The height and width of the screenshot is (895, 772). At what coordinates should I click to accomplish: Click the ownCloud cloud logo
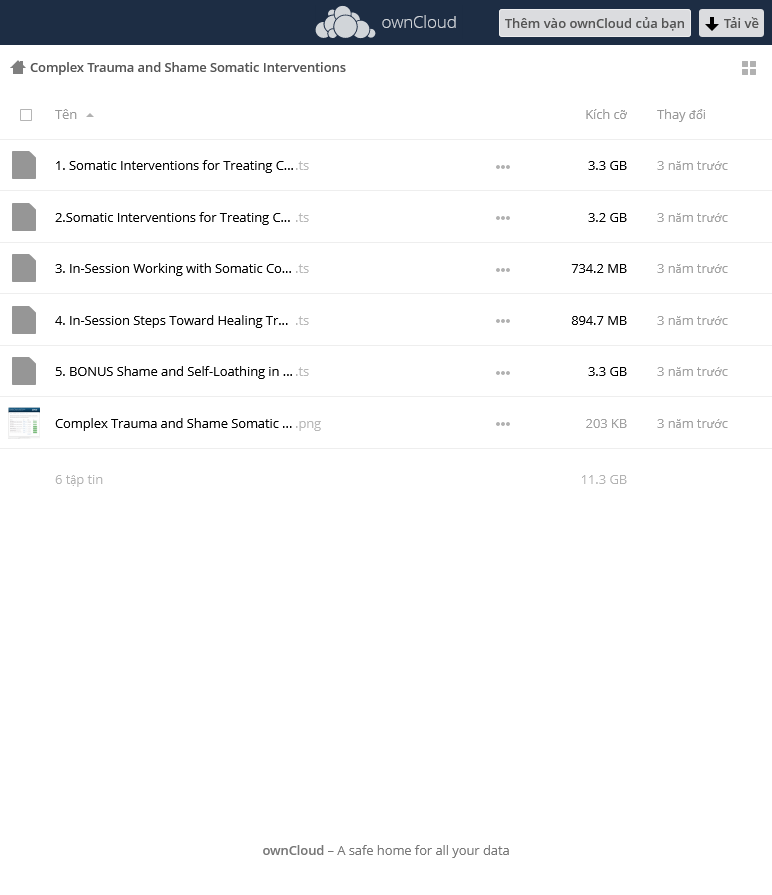click(x=345, y=23)
